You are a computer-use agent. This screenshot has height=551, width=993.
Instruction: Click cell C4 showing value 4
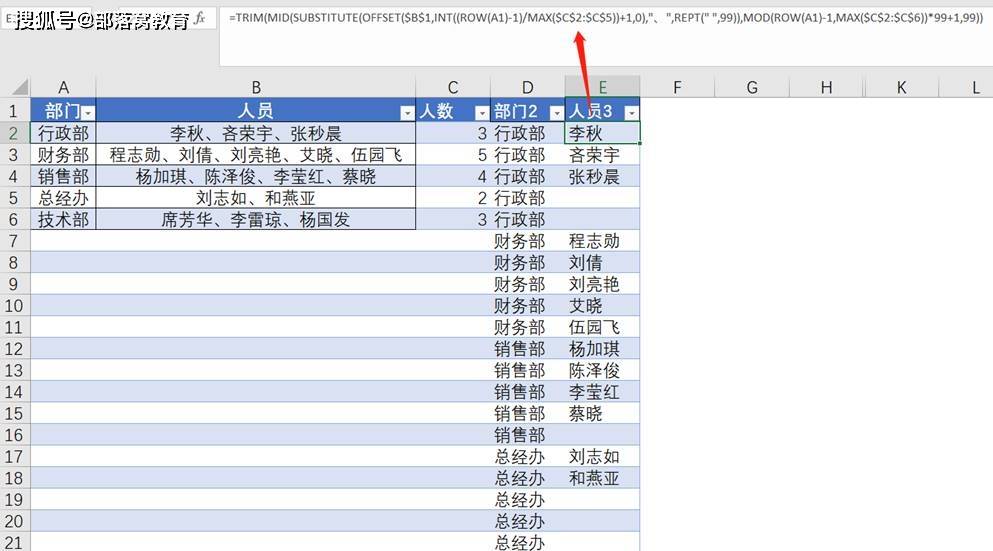coord(452,177)
